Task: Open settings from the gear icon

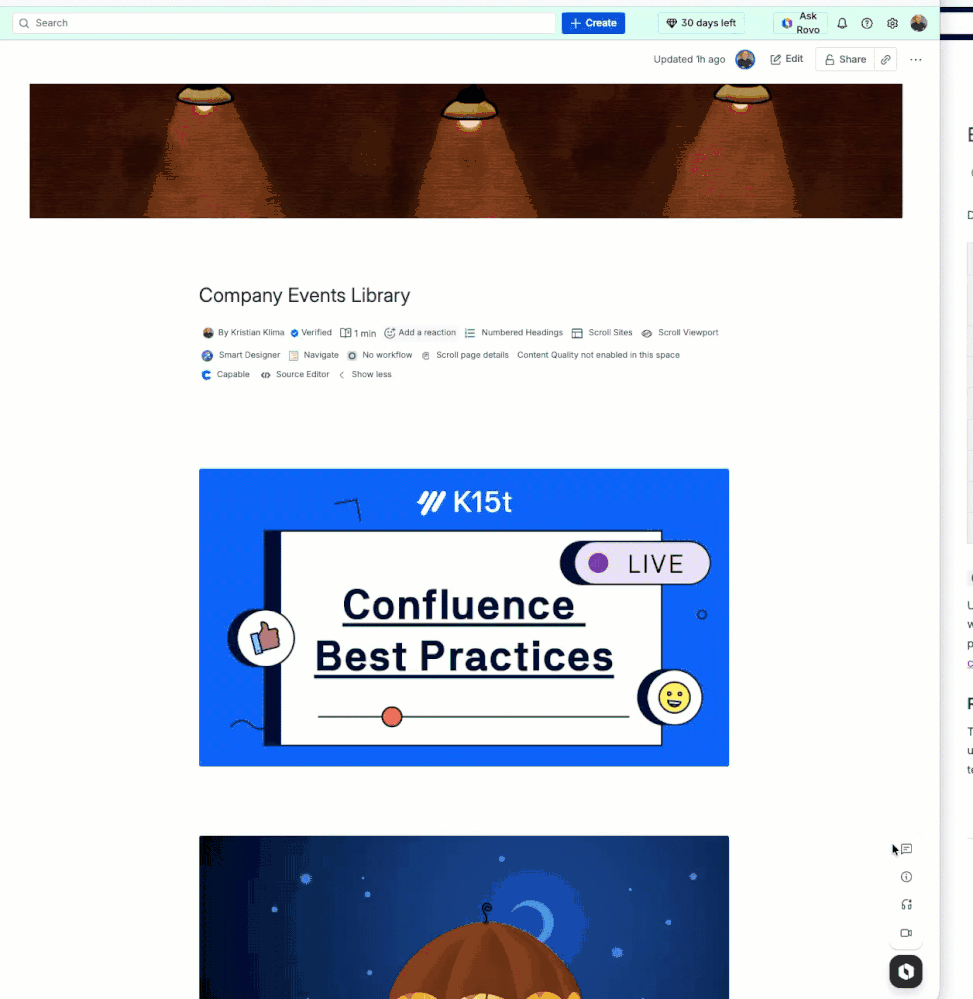Action: (x=892, y=22)
